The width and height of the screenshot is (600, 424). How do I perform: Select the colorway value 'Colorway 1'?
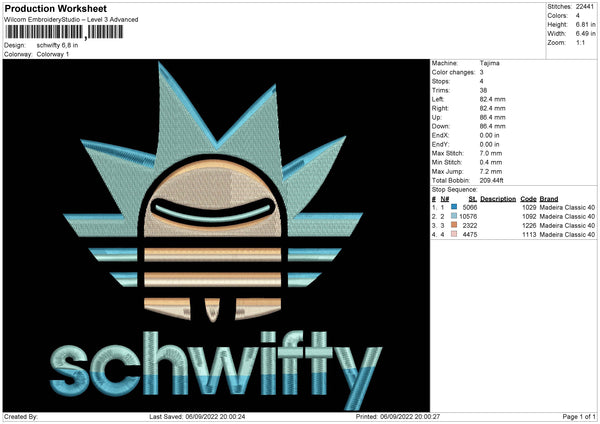53,54
